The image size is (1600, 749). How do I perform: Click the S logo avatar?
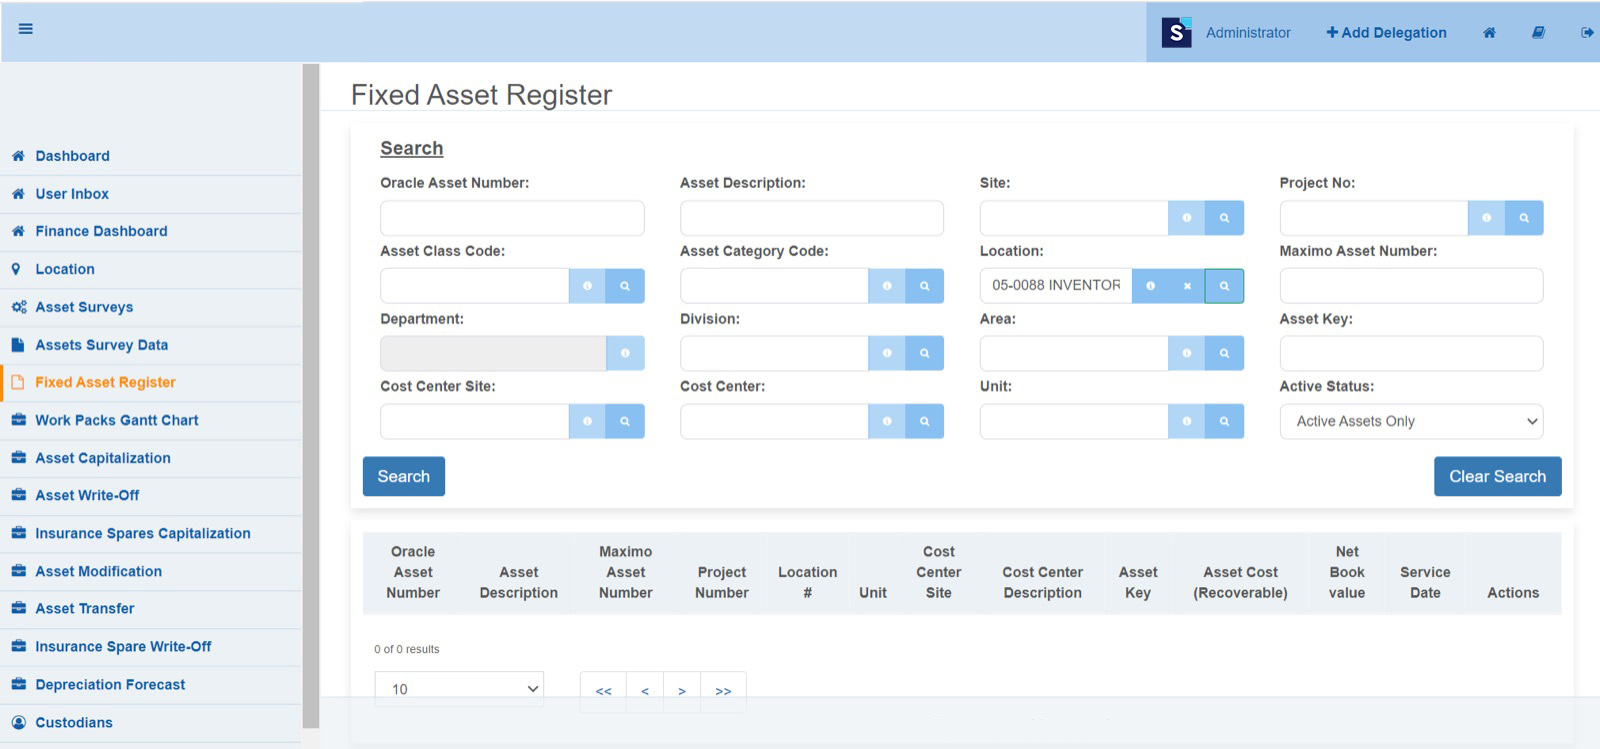point(1176,33)
